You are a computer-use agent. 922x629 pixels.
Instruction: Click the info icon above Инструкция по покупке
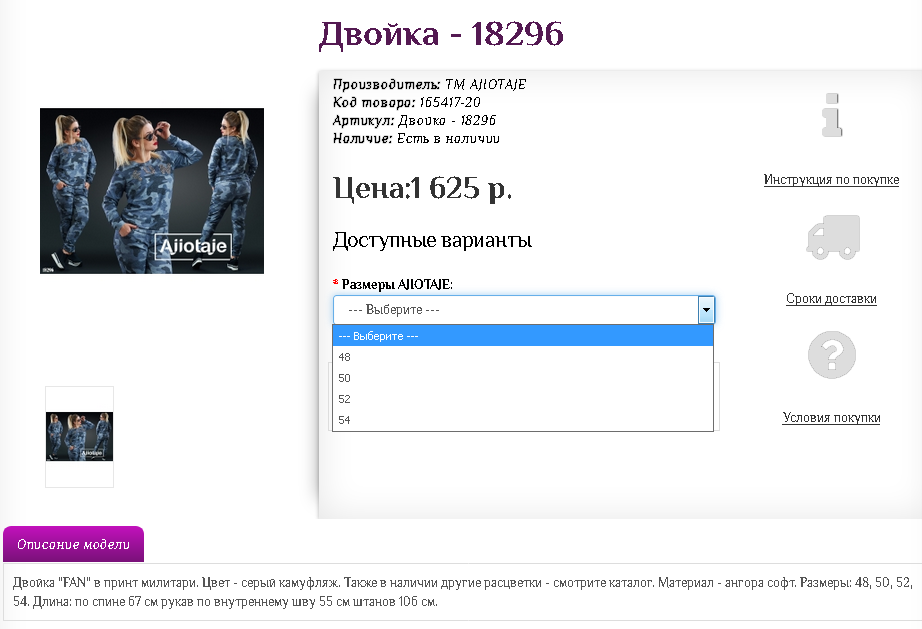(x=831, y=115)
